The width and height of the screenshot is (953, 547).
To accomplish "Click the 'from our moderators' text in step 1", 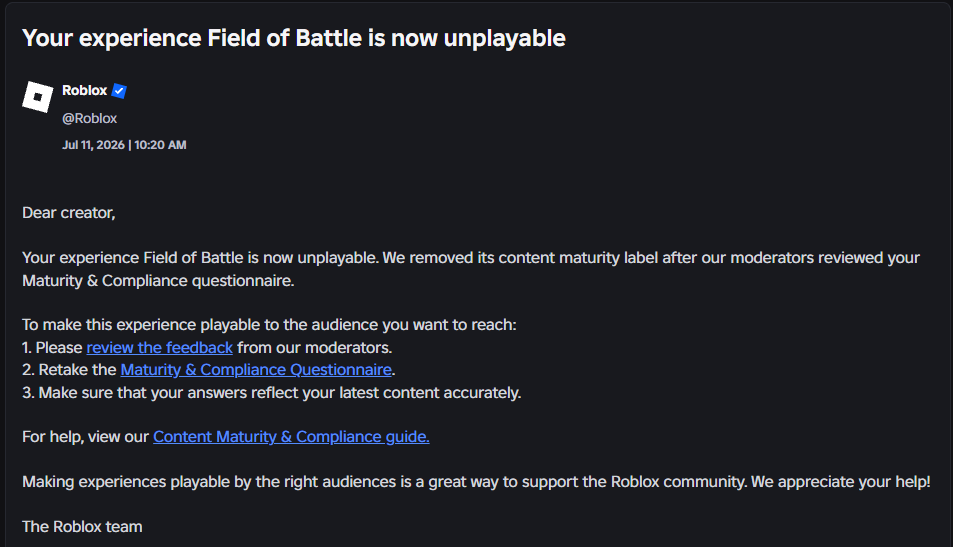I will [315, 348].
